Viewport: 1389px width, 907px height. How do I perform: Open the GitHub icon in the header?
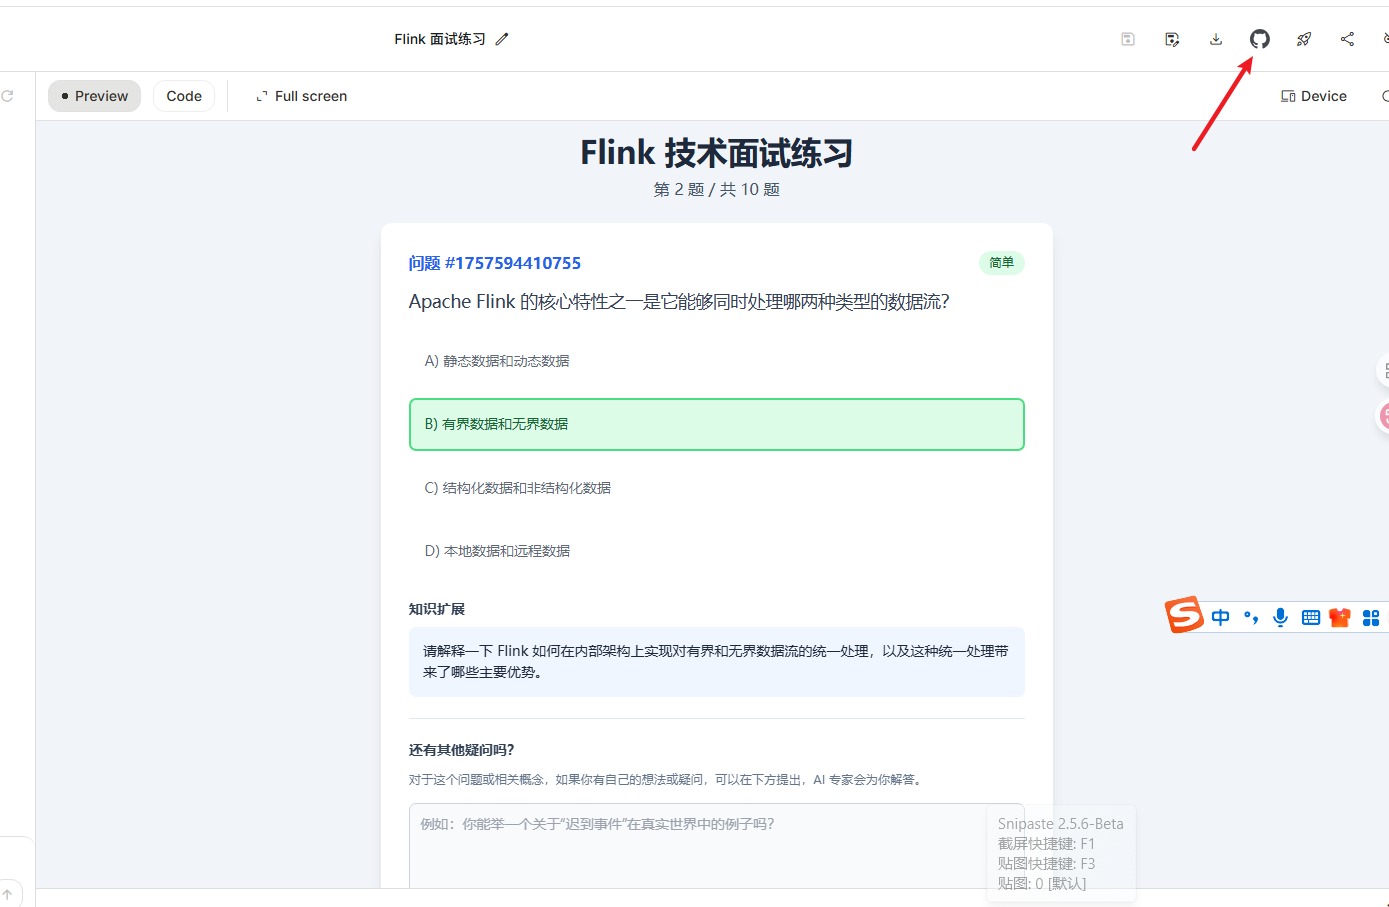pos(1260,39)
